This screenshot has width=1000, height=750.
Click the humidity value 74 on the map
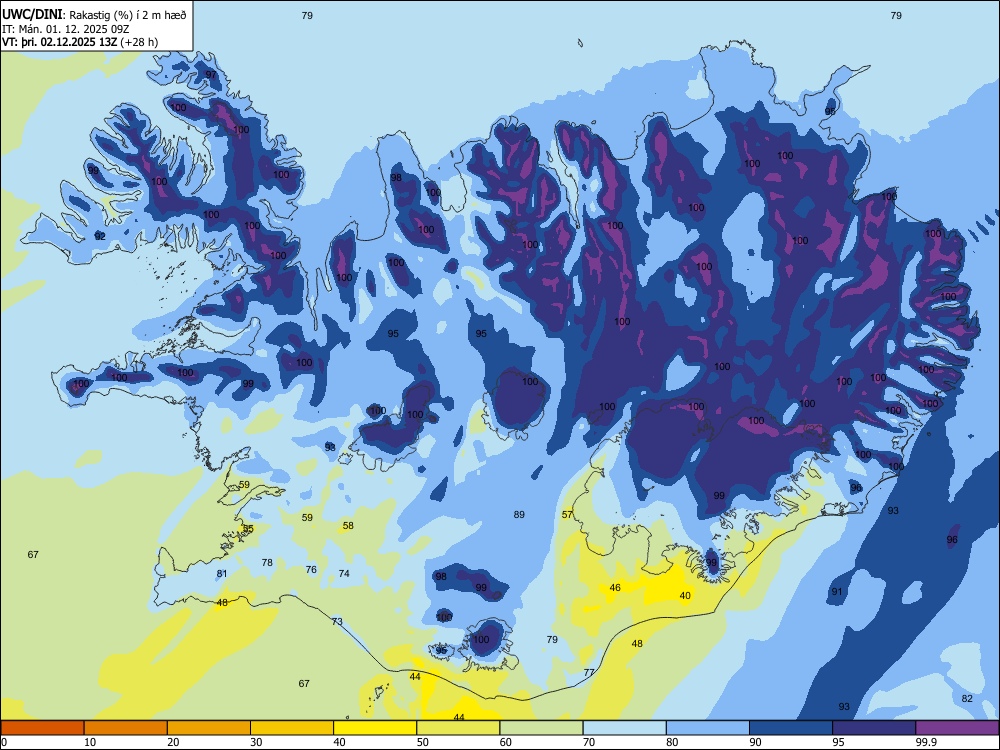pyautogui.click(x=344, y=573)
